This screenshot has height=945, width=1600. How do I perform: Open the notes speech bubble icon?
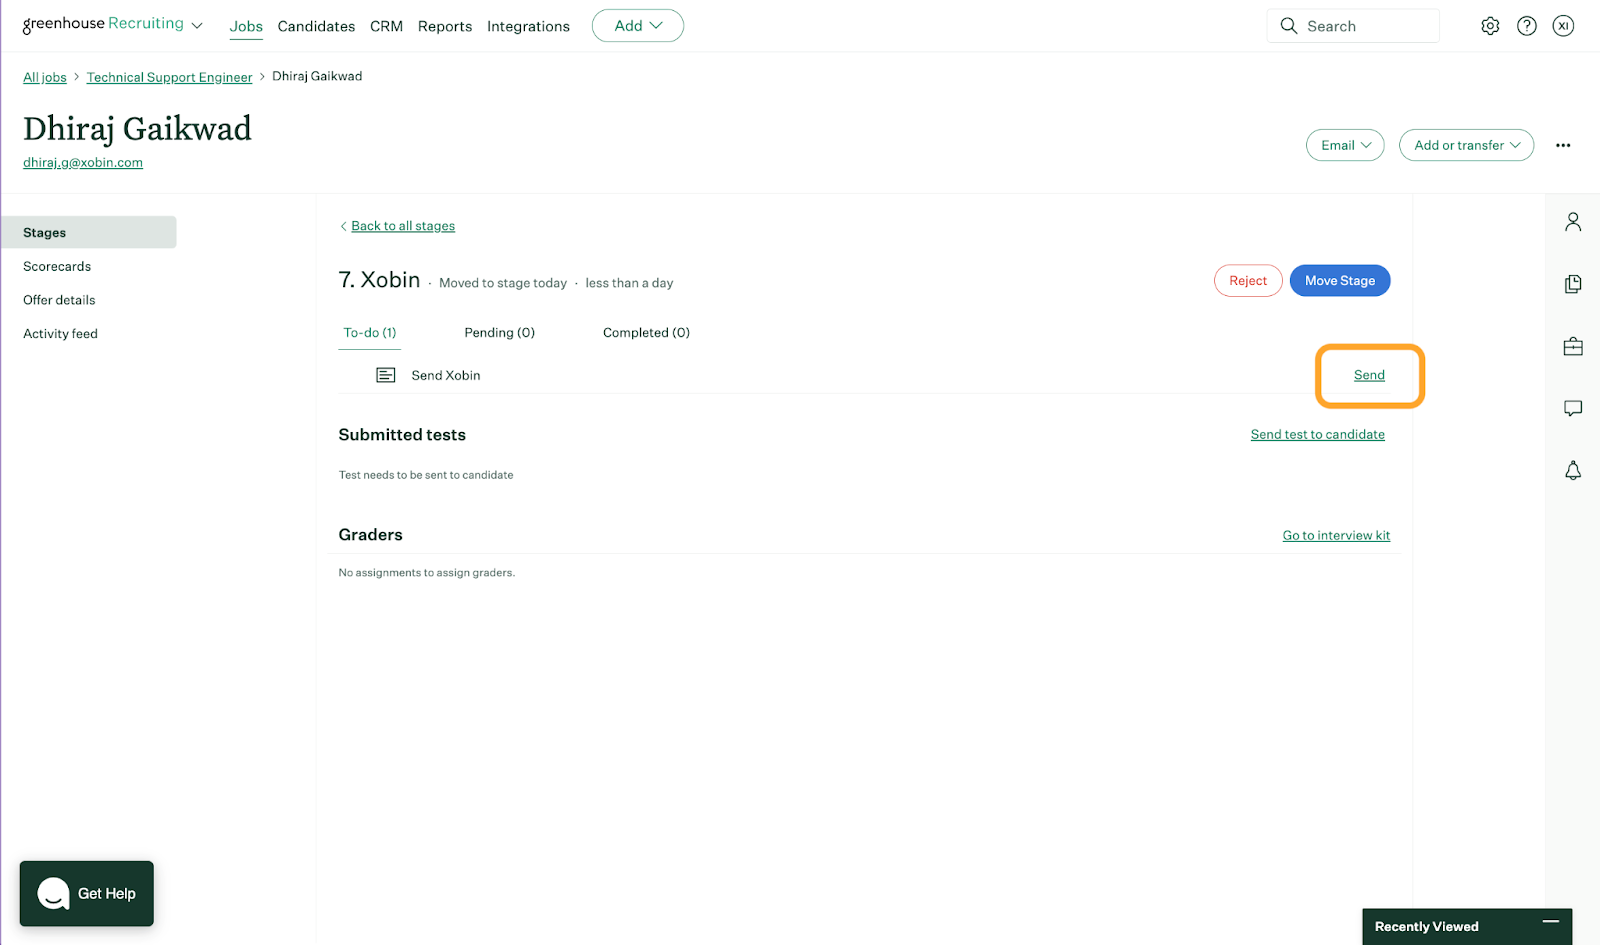tap(1573, 408)
